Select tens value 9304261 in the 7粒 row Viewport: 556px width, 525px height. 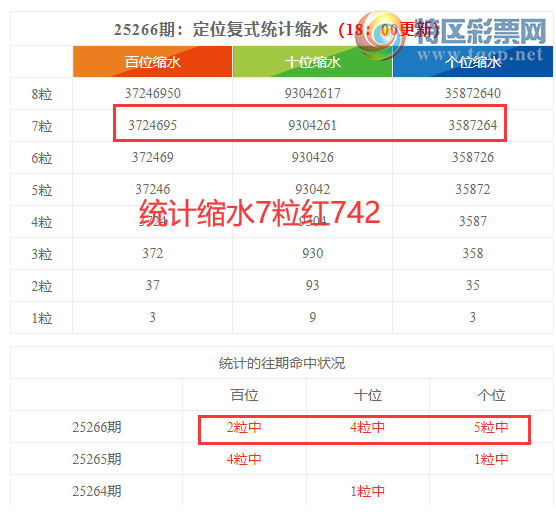(x=312, y=125)
